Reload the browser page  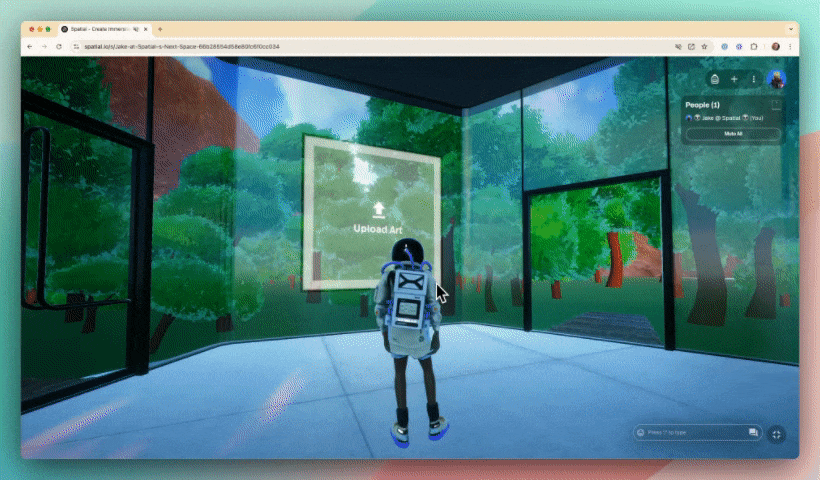pyautogui.click(x=59, y=47)
